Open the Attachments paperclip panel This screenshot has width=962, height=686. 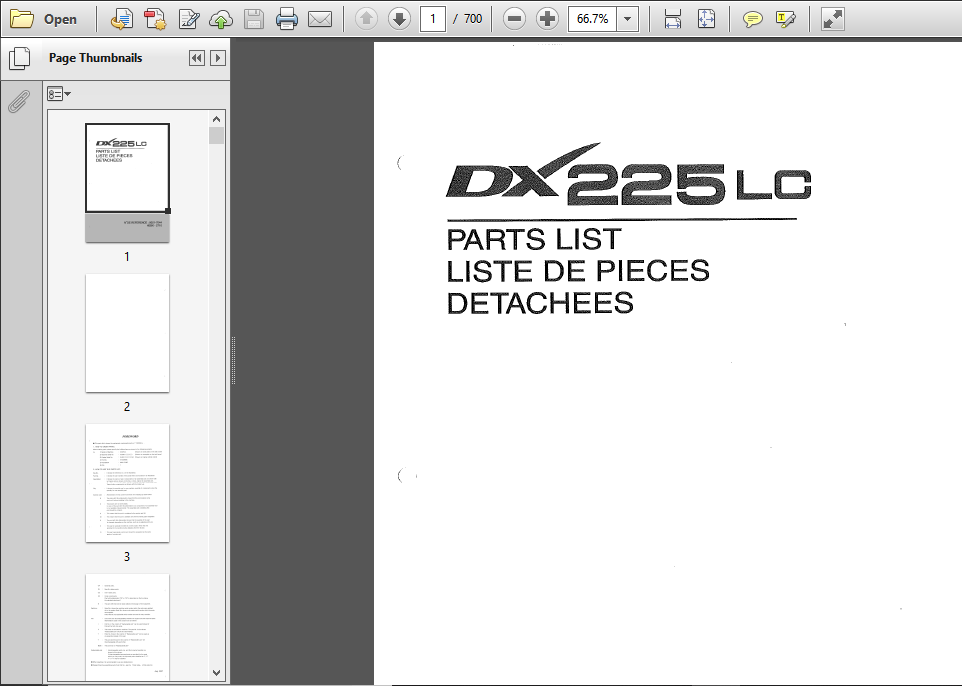click(x=20, y=101)
